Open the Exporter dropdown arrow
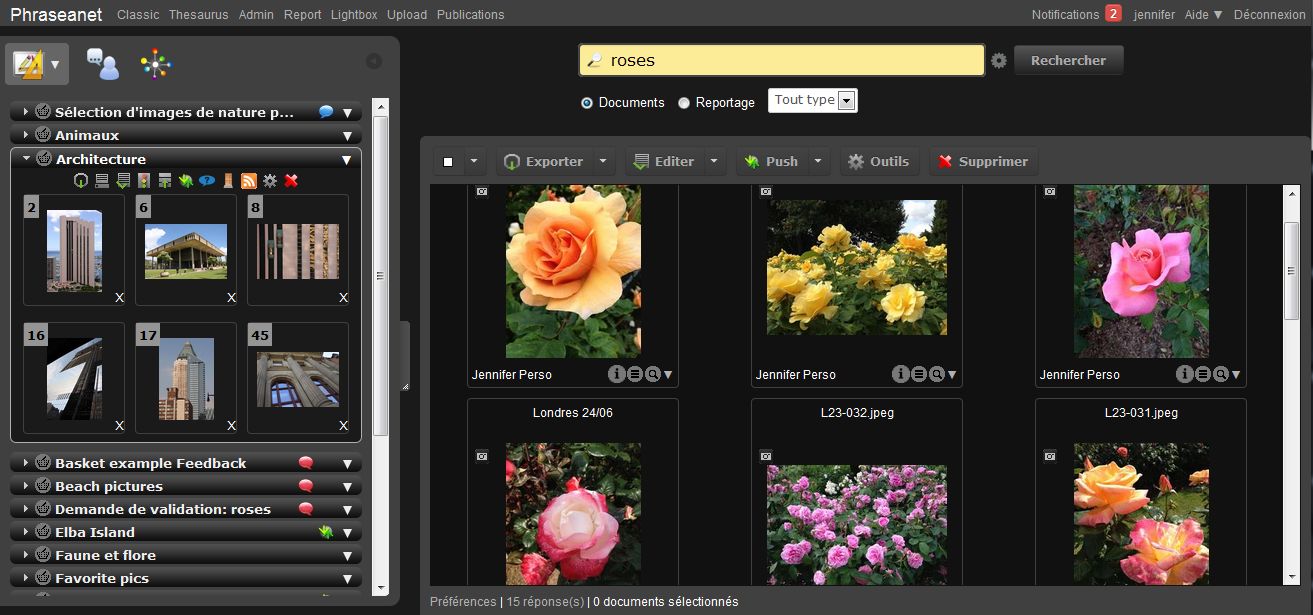Image resolution: width=1313 pixels, height=615 pixels. coord(603,160)
